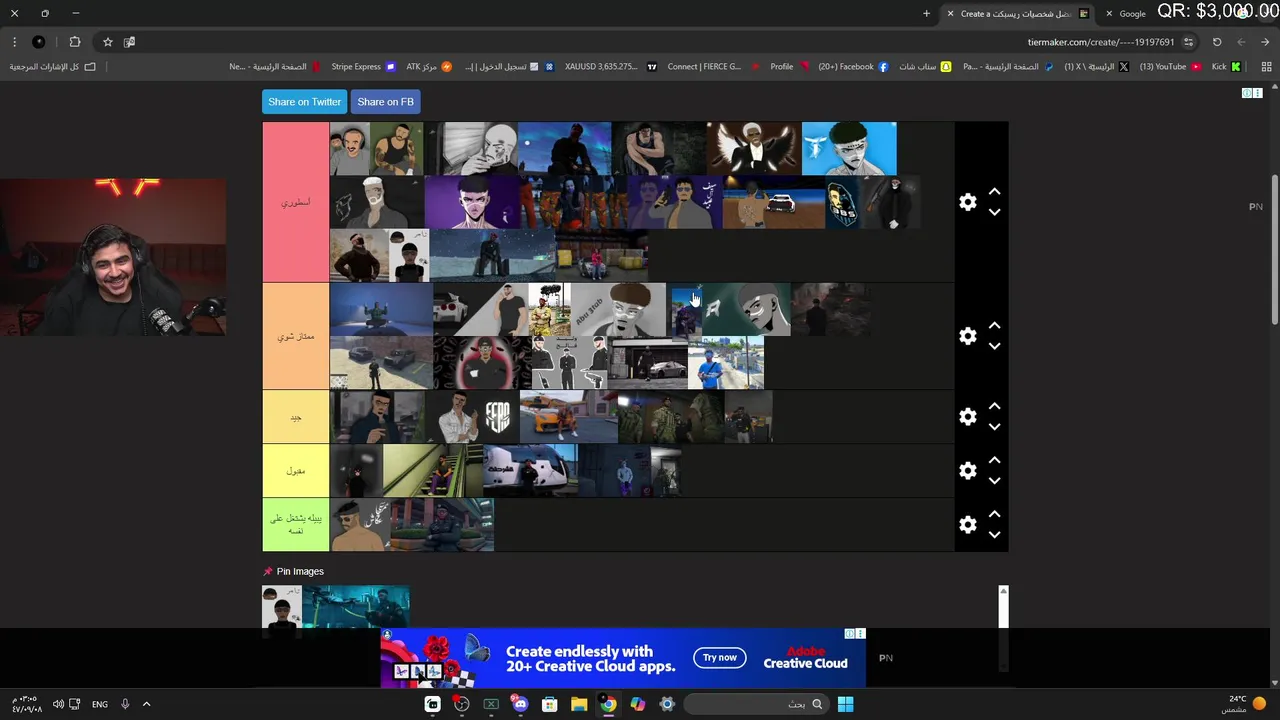Close the Google tab

point(1109,14)
